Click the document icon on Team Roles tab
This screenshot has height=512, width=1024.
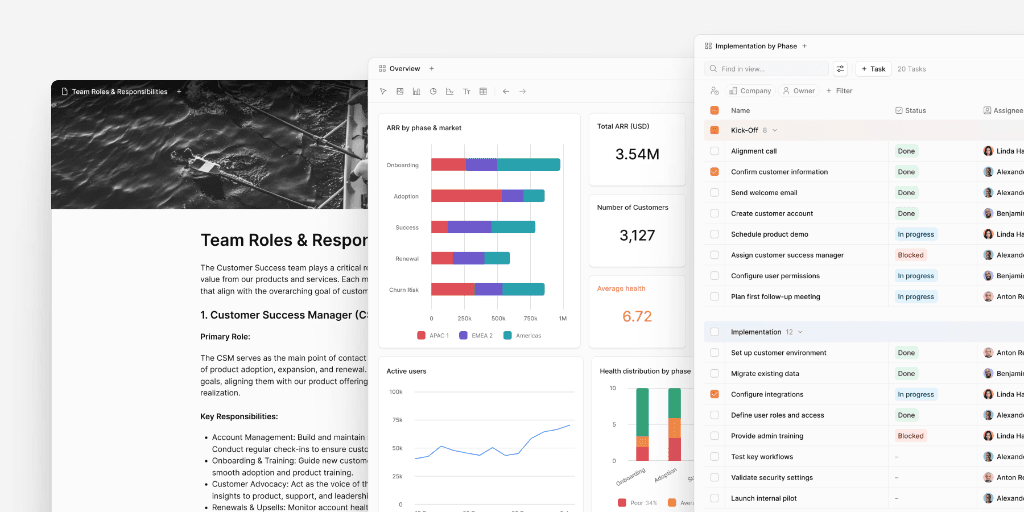coord(64,91)
